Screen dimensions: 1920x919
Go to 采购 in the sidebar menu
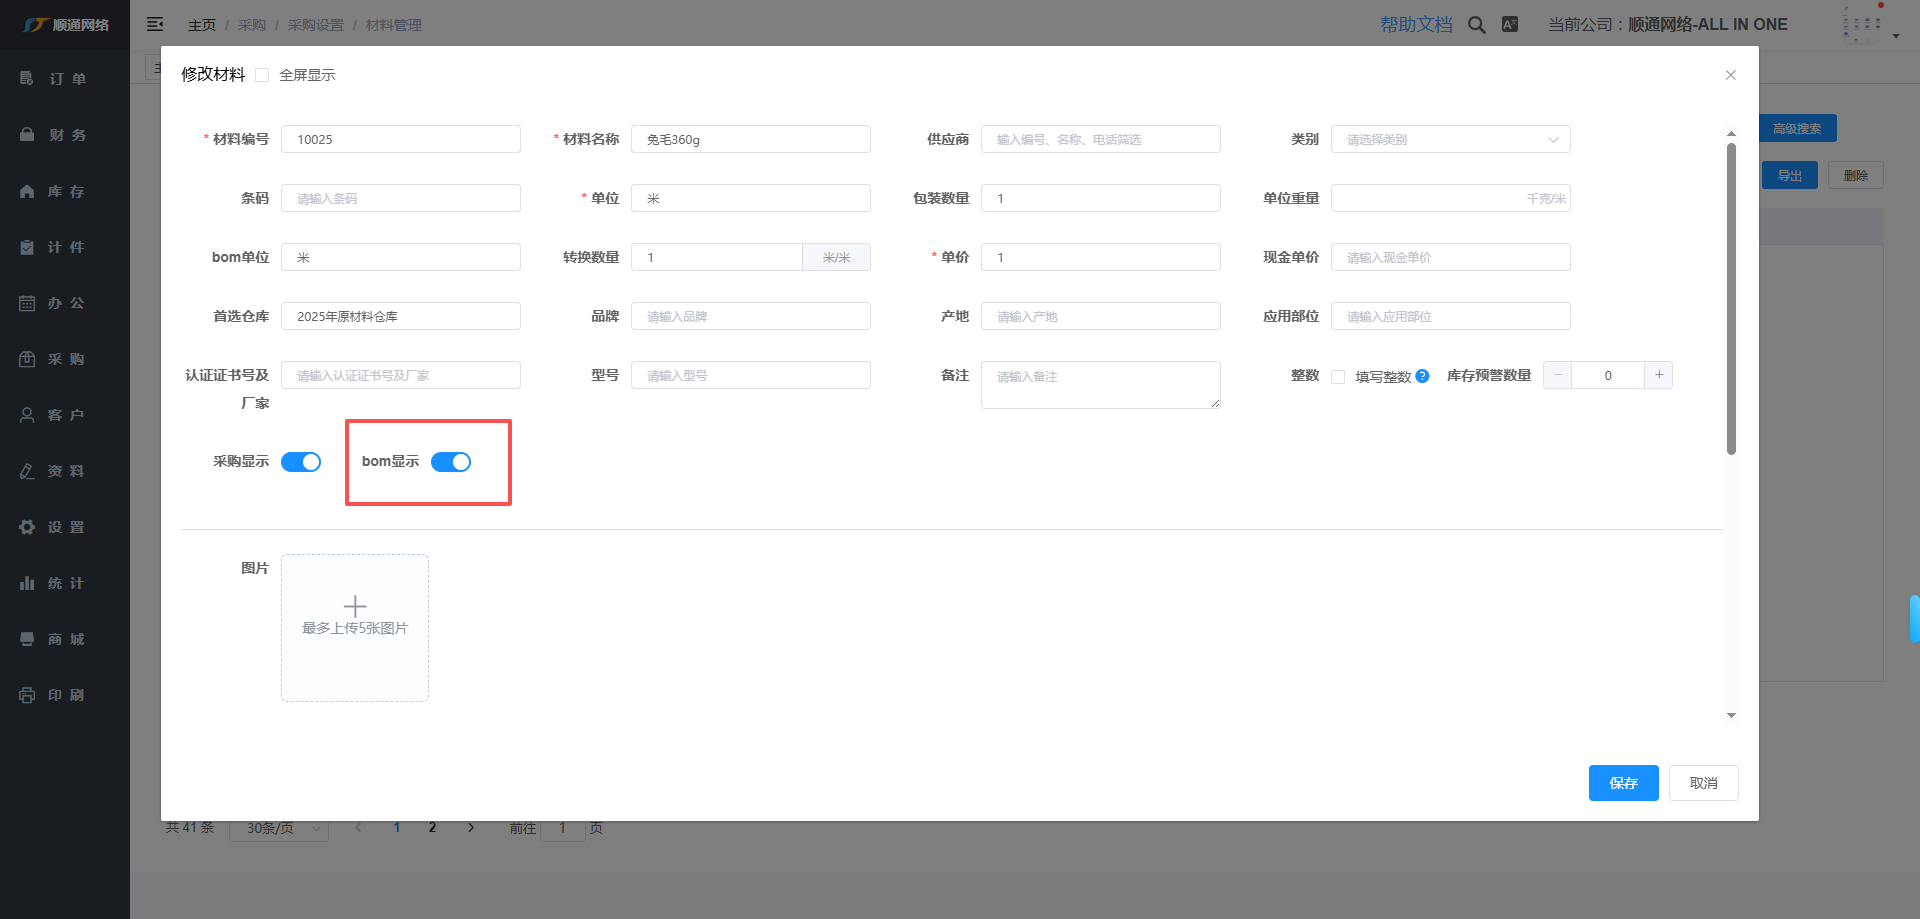66,359
